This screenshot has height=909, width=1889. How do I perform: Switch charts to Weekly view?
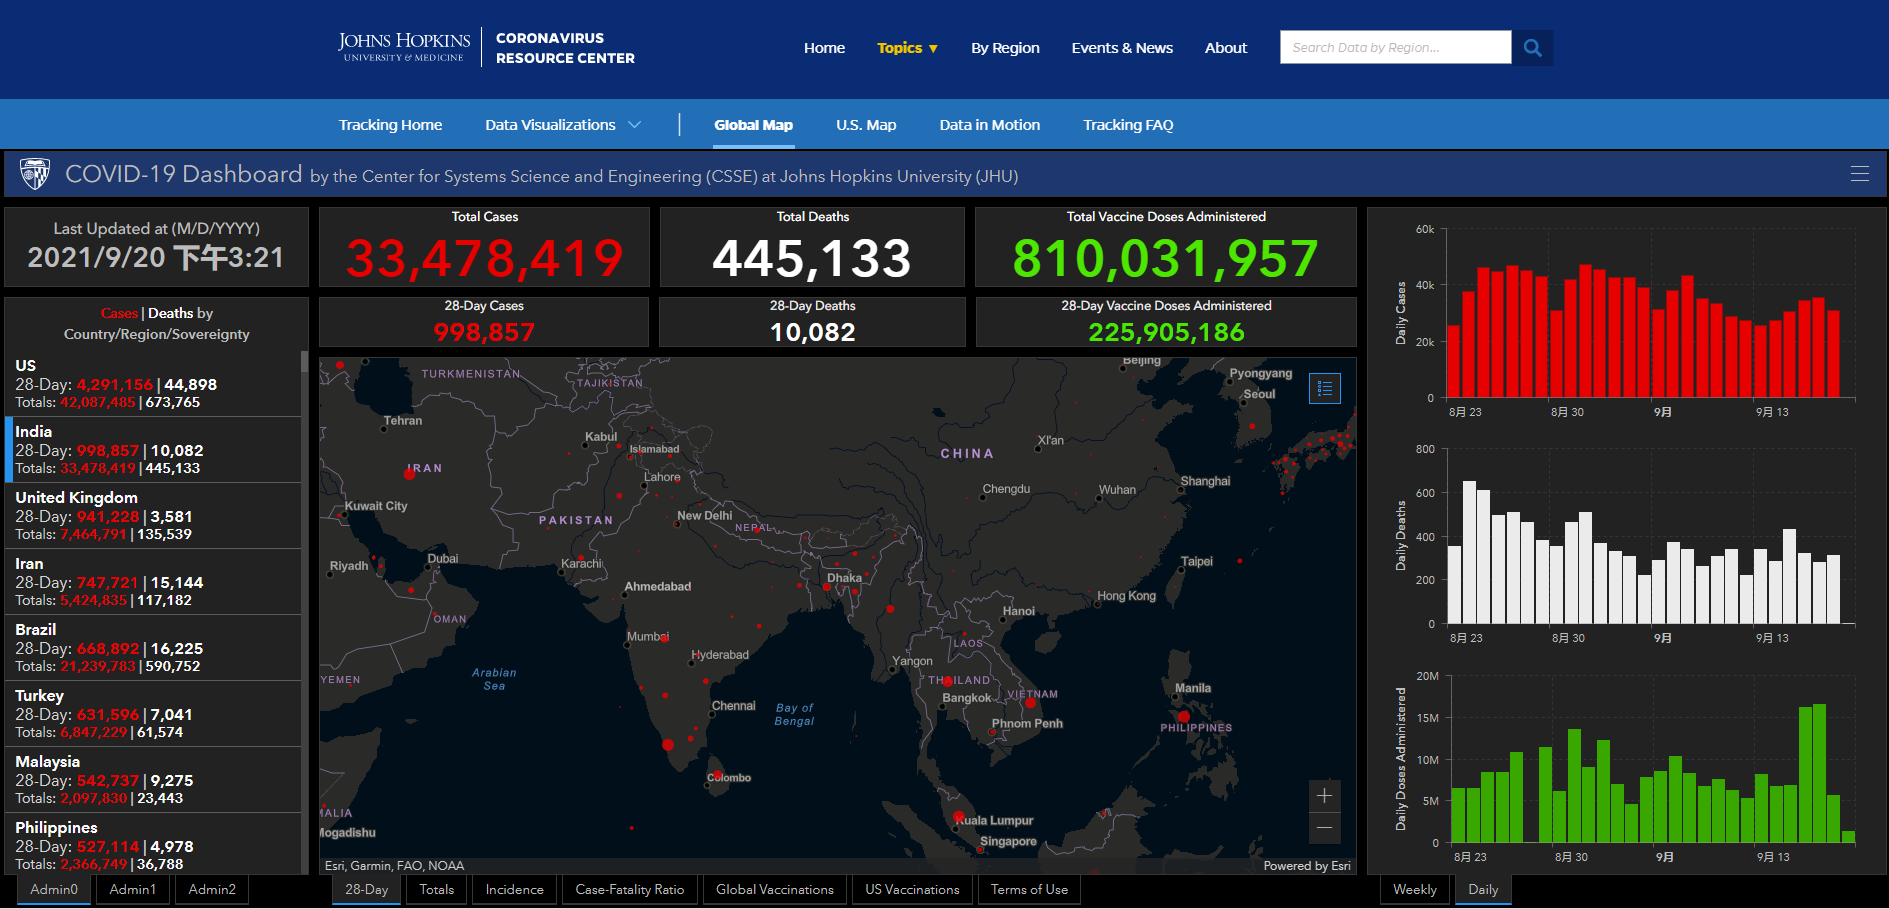tap(1414, 889)
